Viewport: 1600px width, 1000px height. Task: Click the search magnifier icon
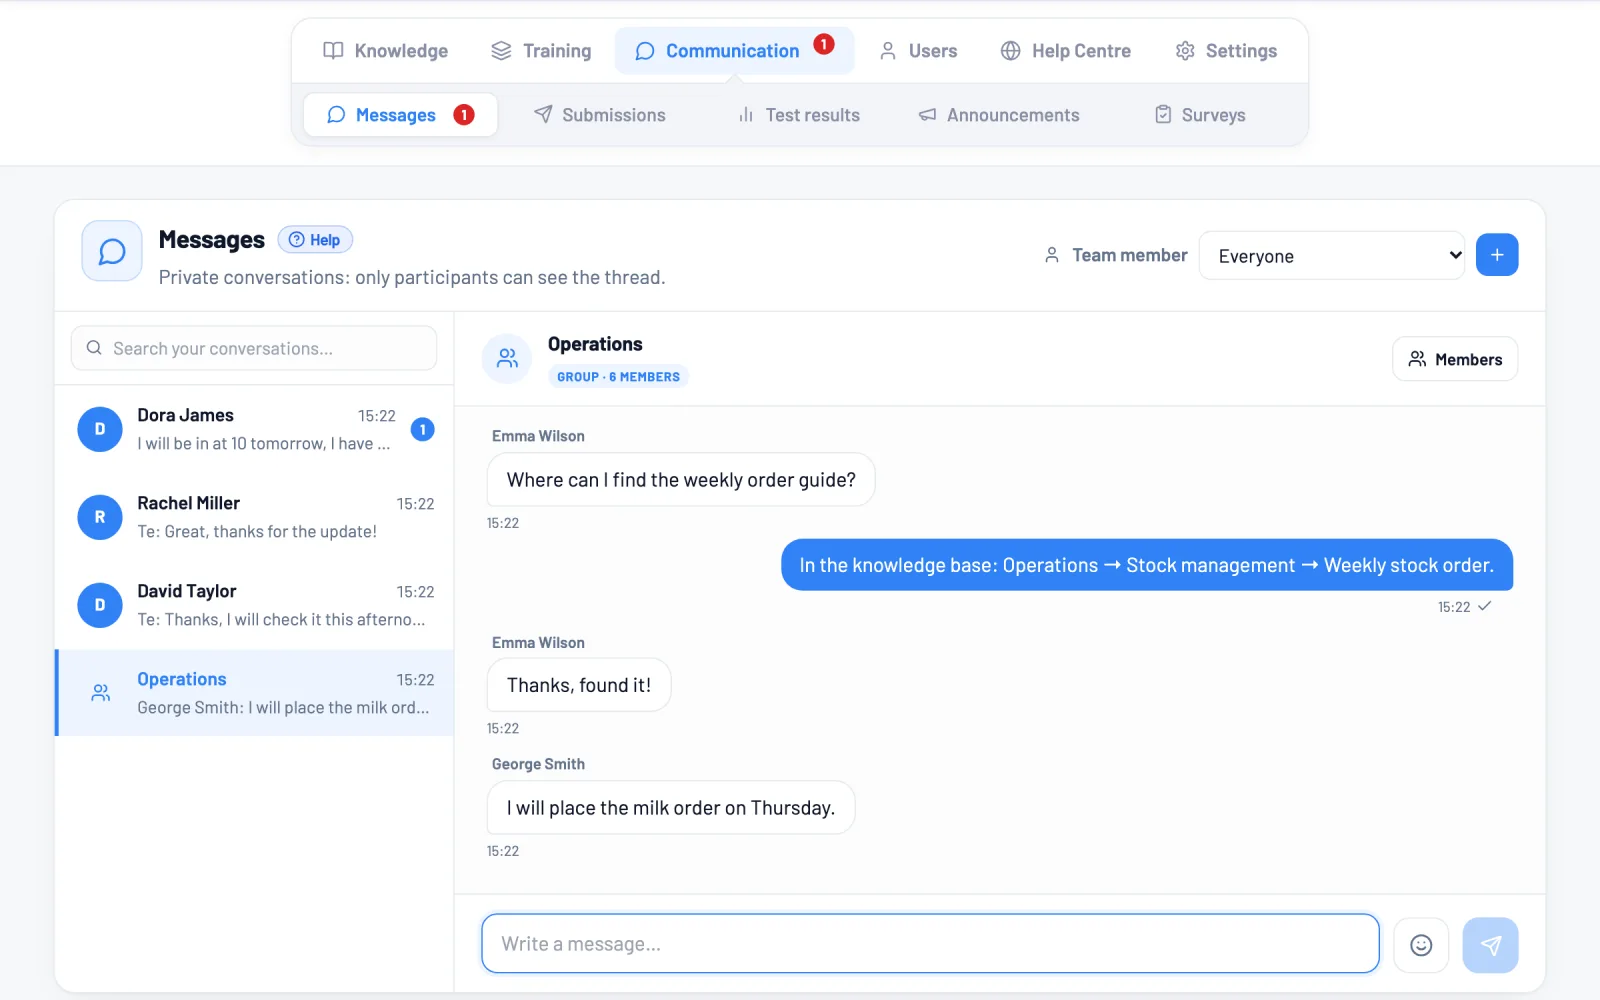[94, 348]
